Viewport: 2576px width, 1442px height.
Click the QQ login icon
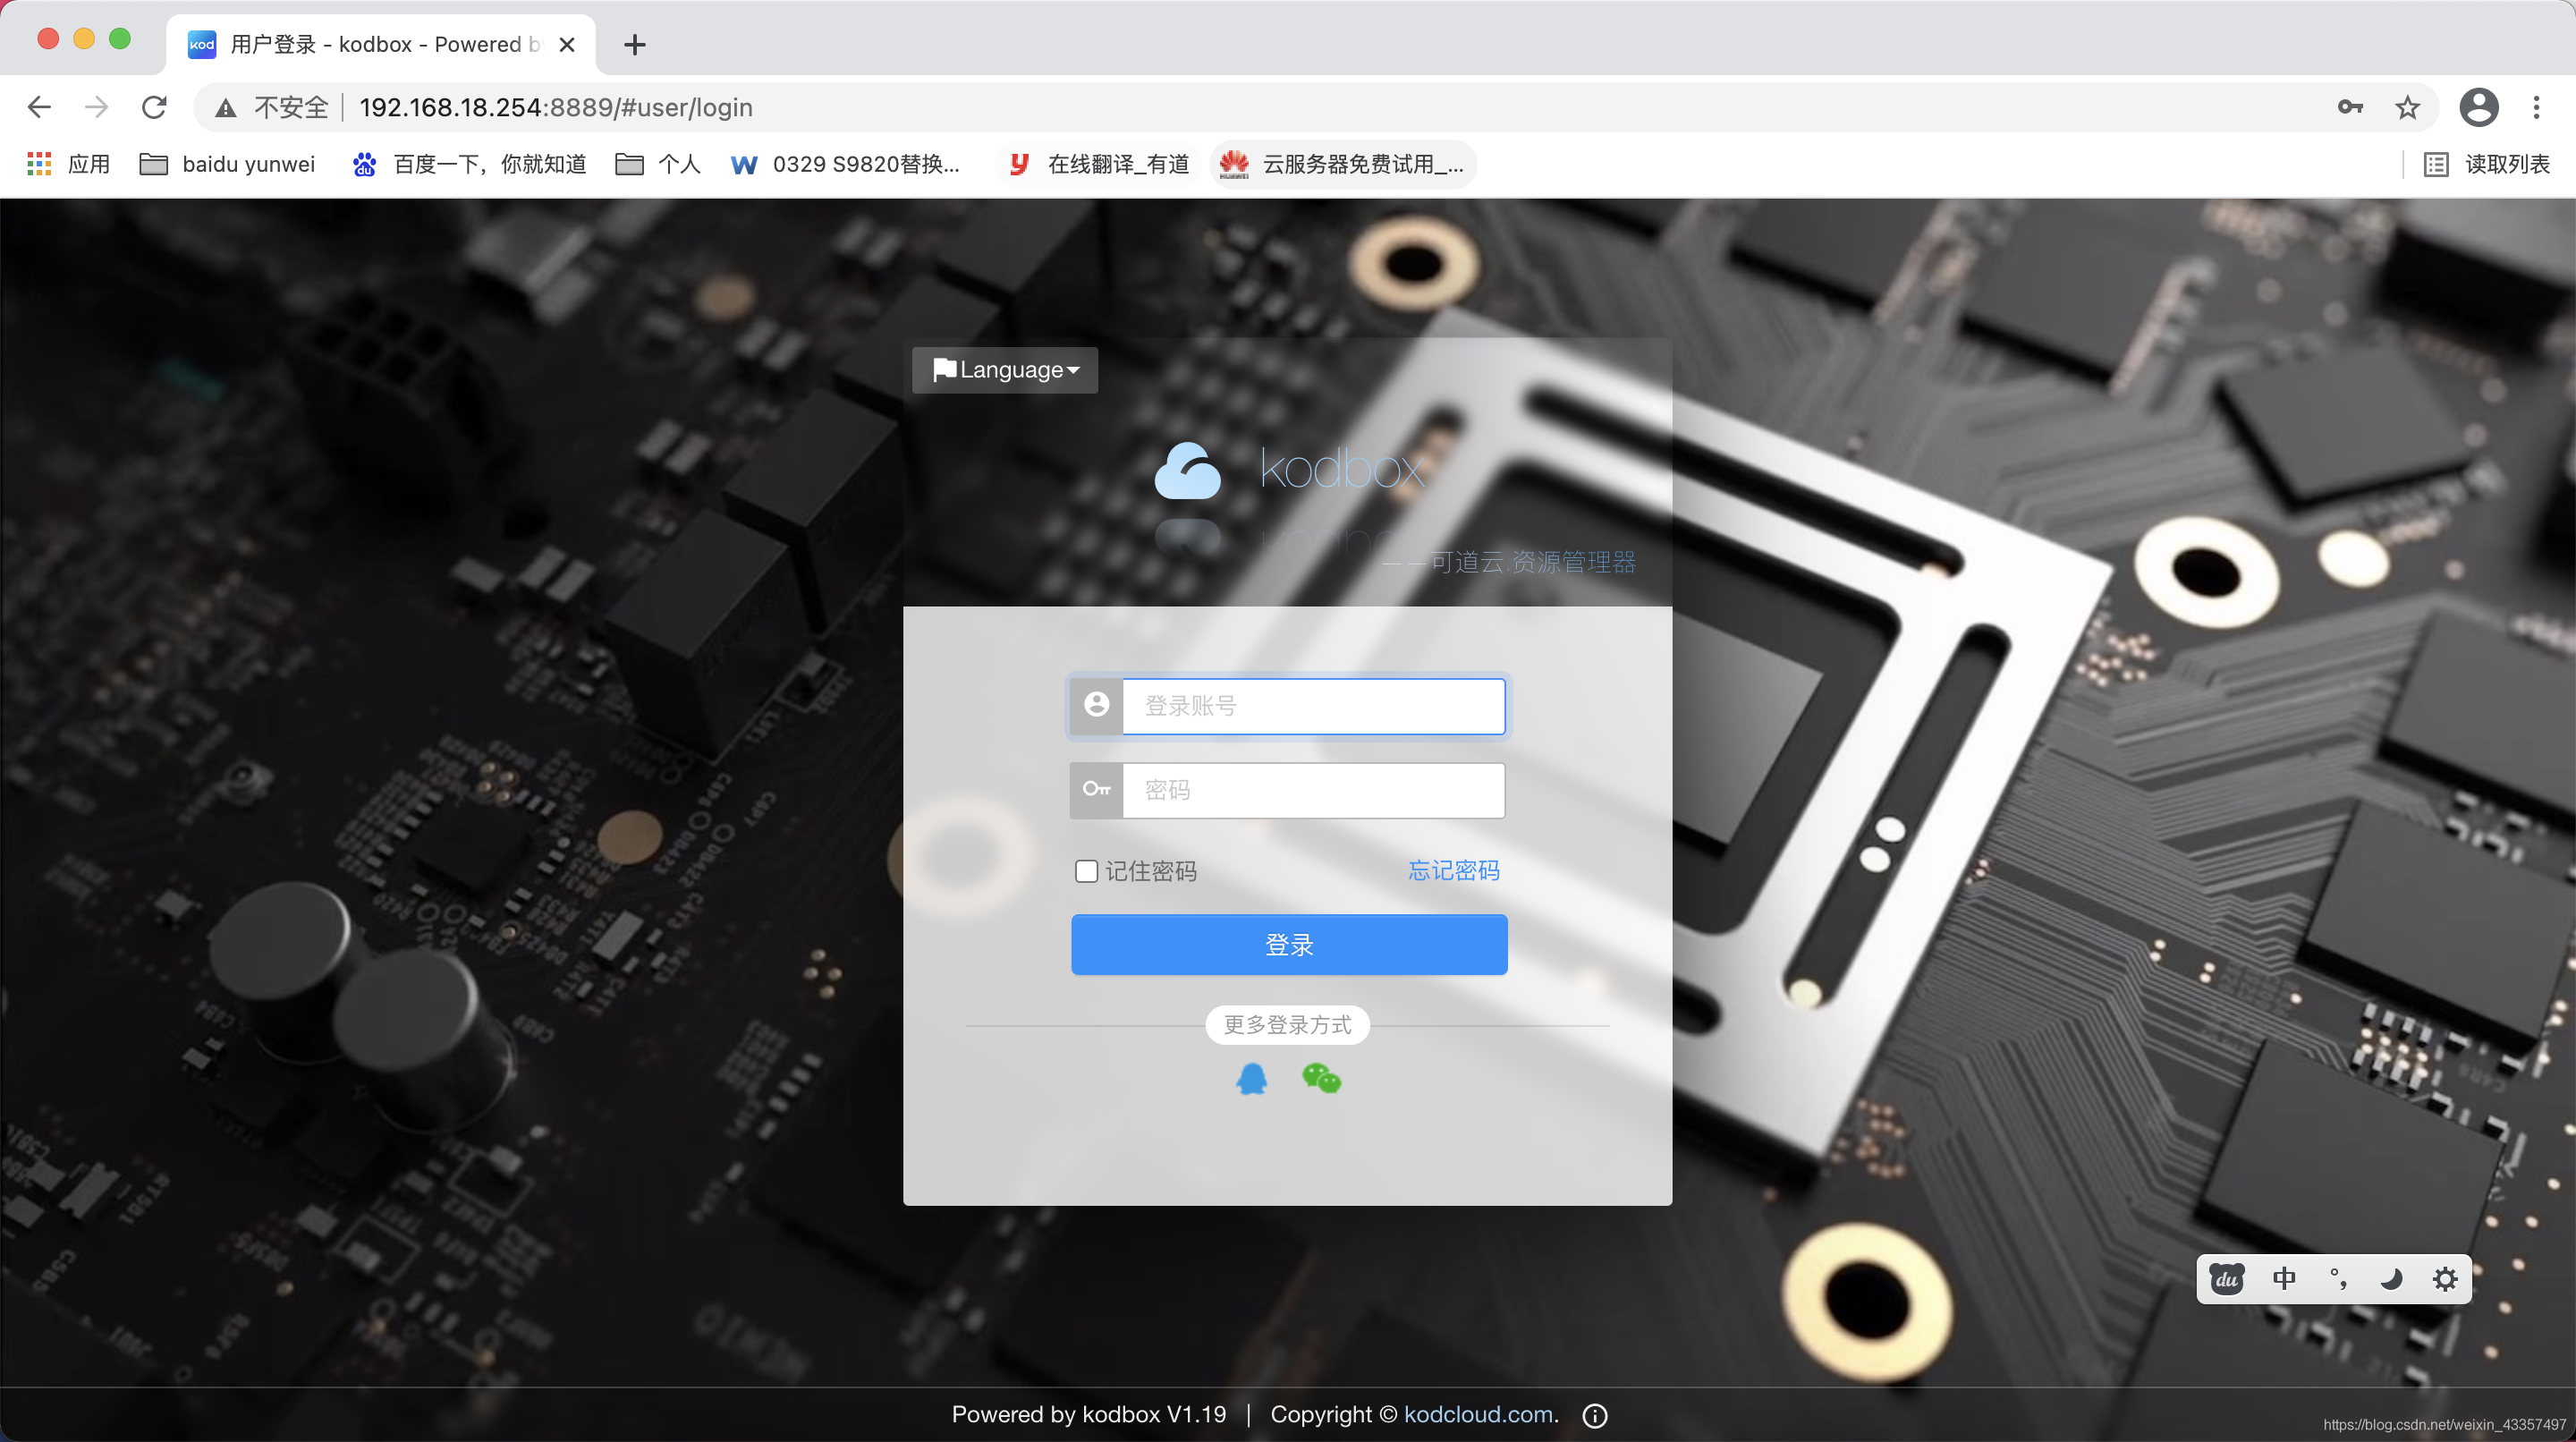coord(1250,1080)
